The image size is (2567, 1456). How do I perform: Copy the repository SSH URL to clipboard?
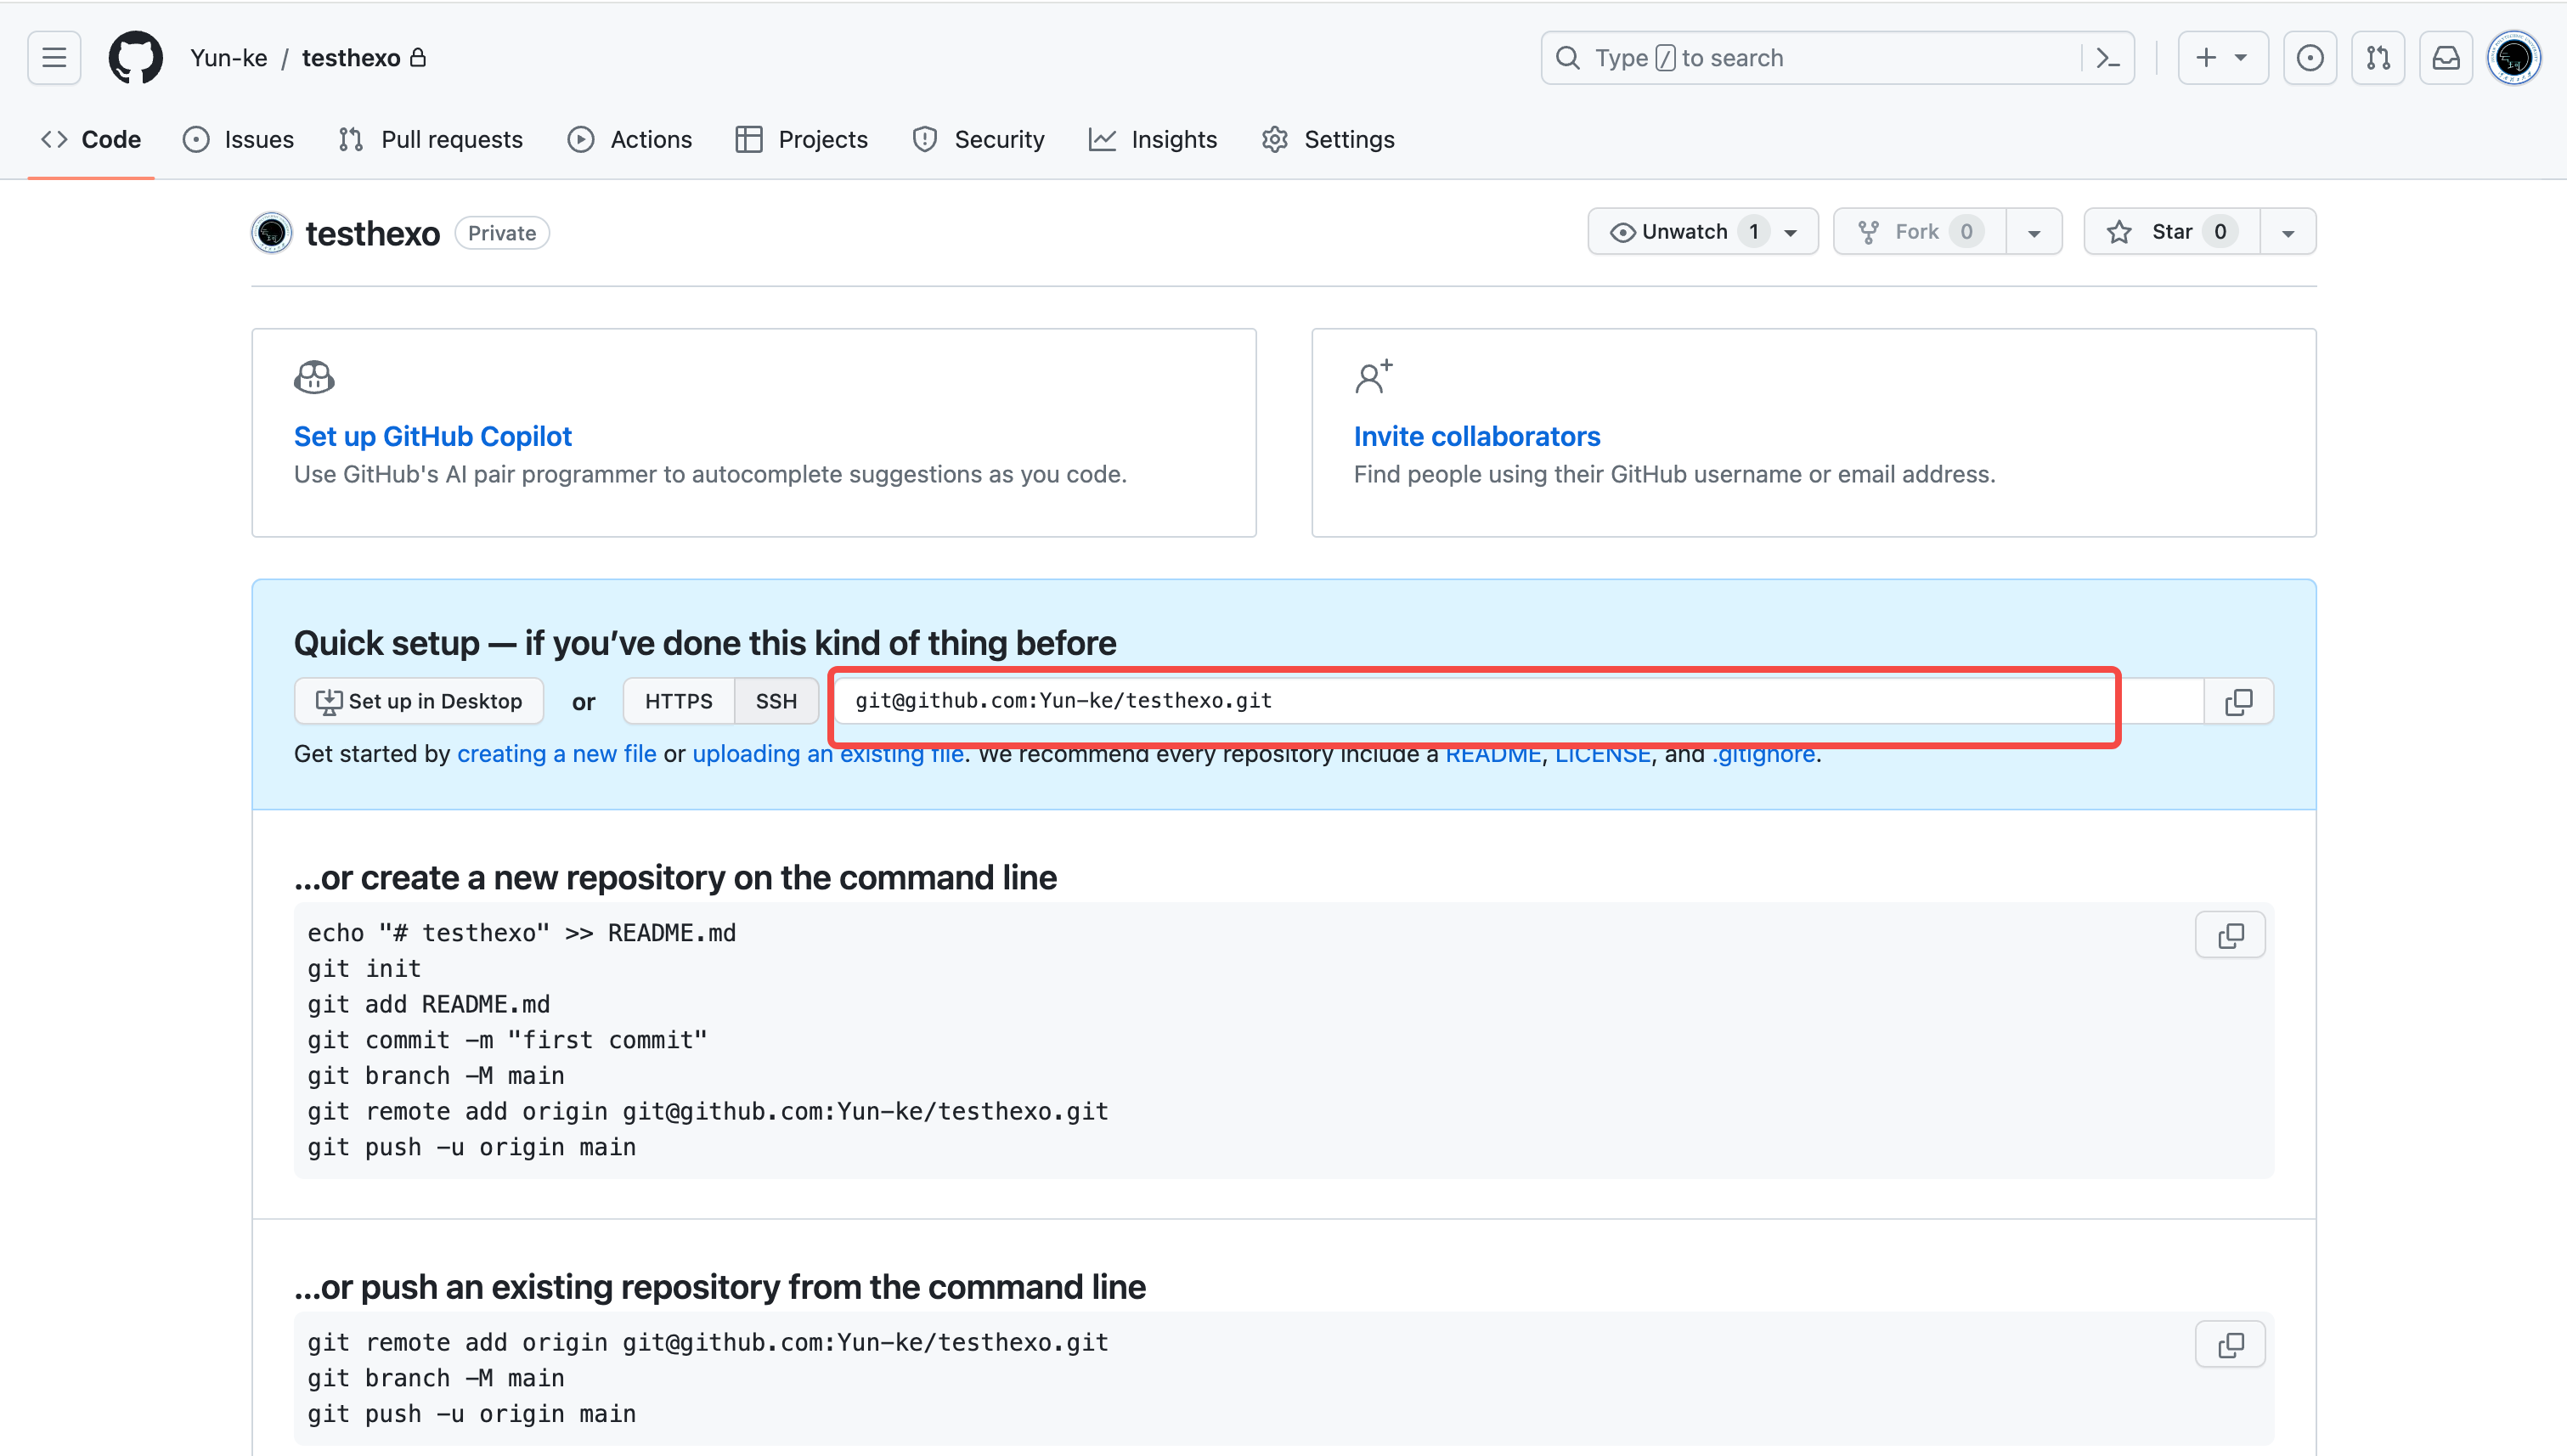[2238, 701]
